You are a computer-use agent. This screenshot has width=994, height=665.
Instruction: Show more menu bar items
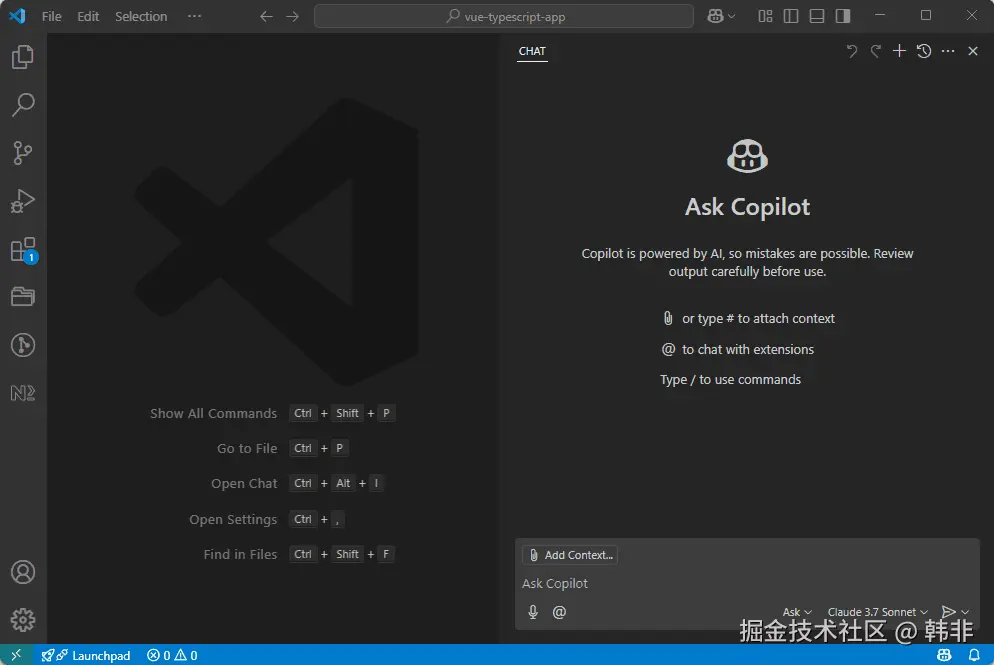pyautogui.click(x=195, y=16)
